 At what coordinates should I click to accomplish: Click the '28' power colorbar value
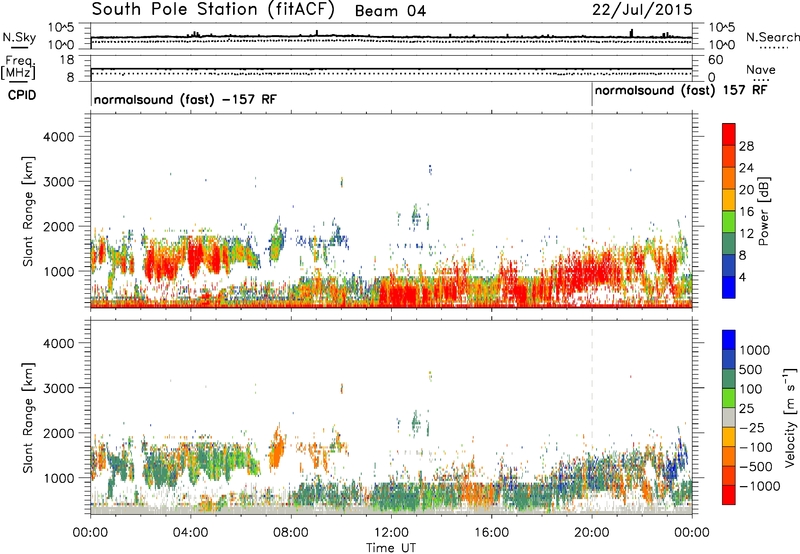click(746, 146)
